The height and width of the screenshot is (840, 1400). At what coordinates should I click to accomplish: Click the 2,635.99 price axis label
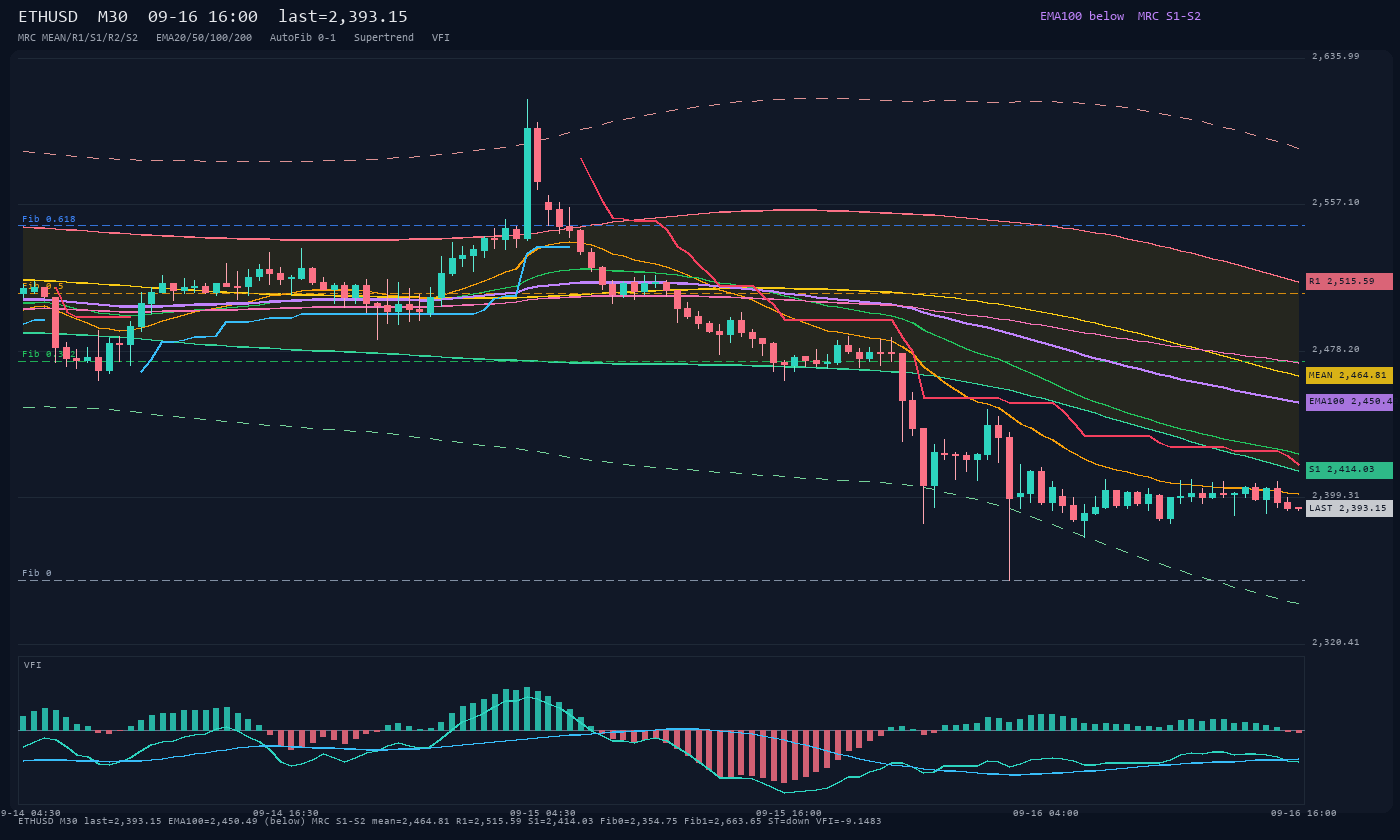1336,56
